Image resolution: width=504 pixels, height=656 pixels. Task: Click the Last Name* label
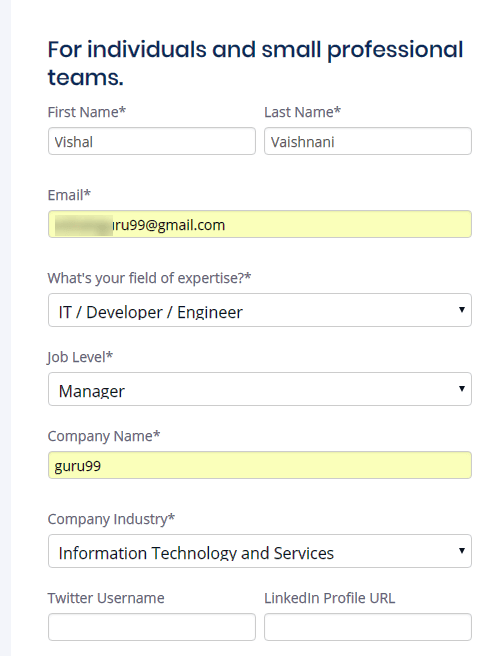click(x=302, y=112)
